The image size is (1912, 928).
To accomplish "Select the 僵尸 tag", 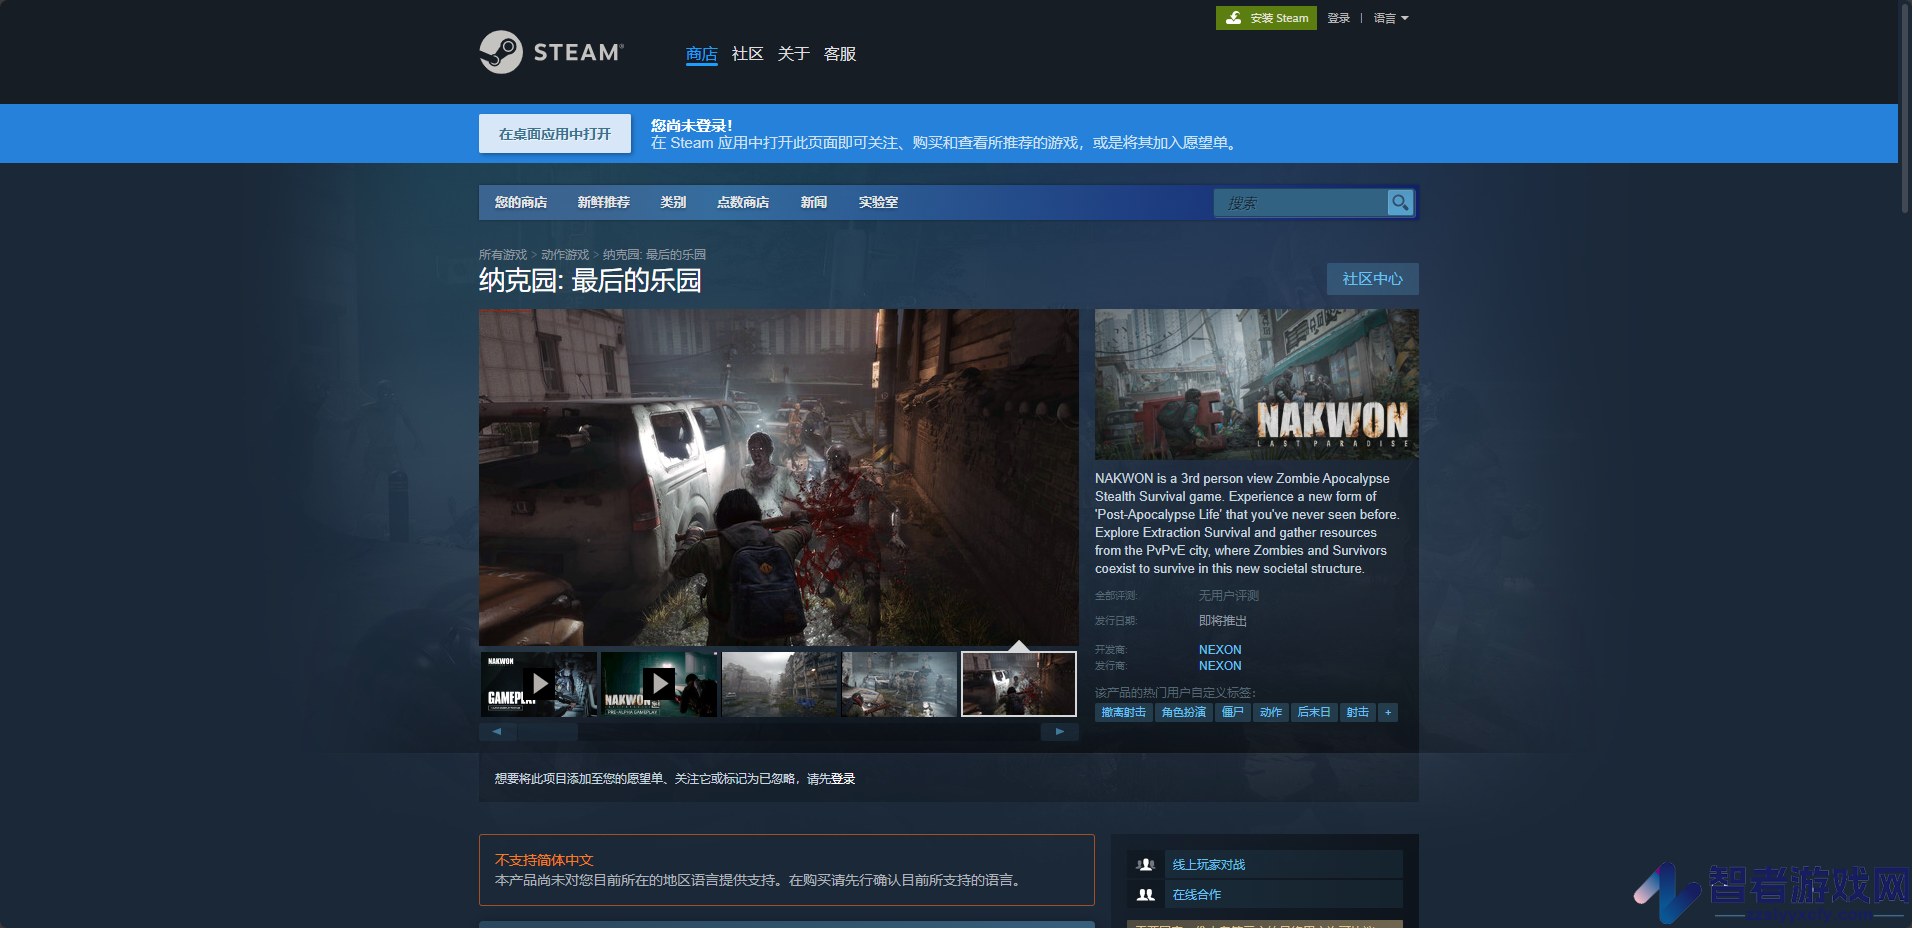I will [x=1233, y=713].
